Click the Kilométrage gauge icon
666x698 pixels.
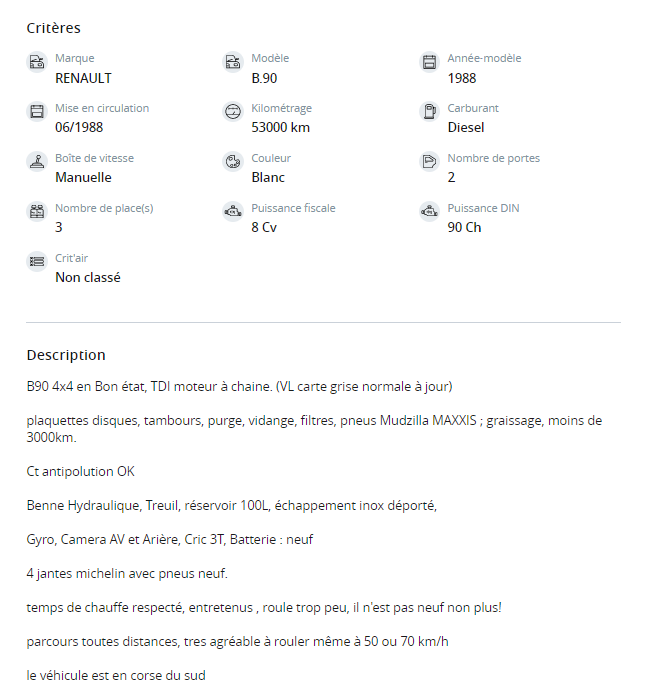232,112
